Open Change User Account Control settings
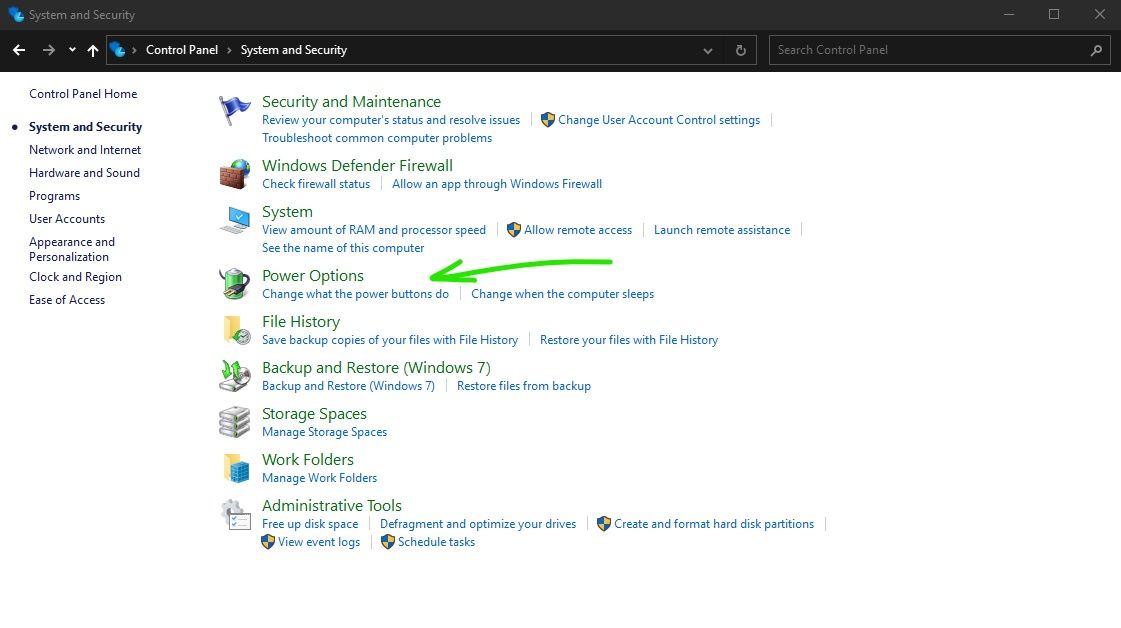 (x=658, y=120)
